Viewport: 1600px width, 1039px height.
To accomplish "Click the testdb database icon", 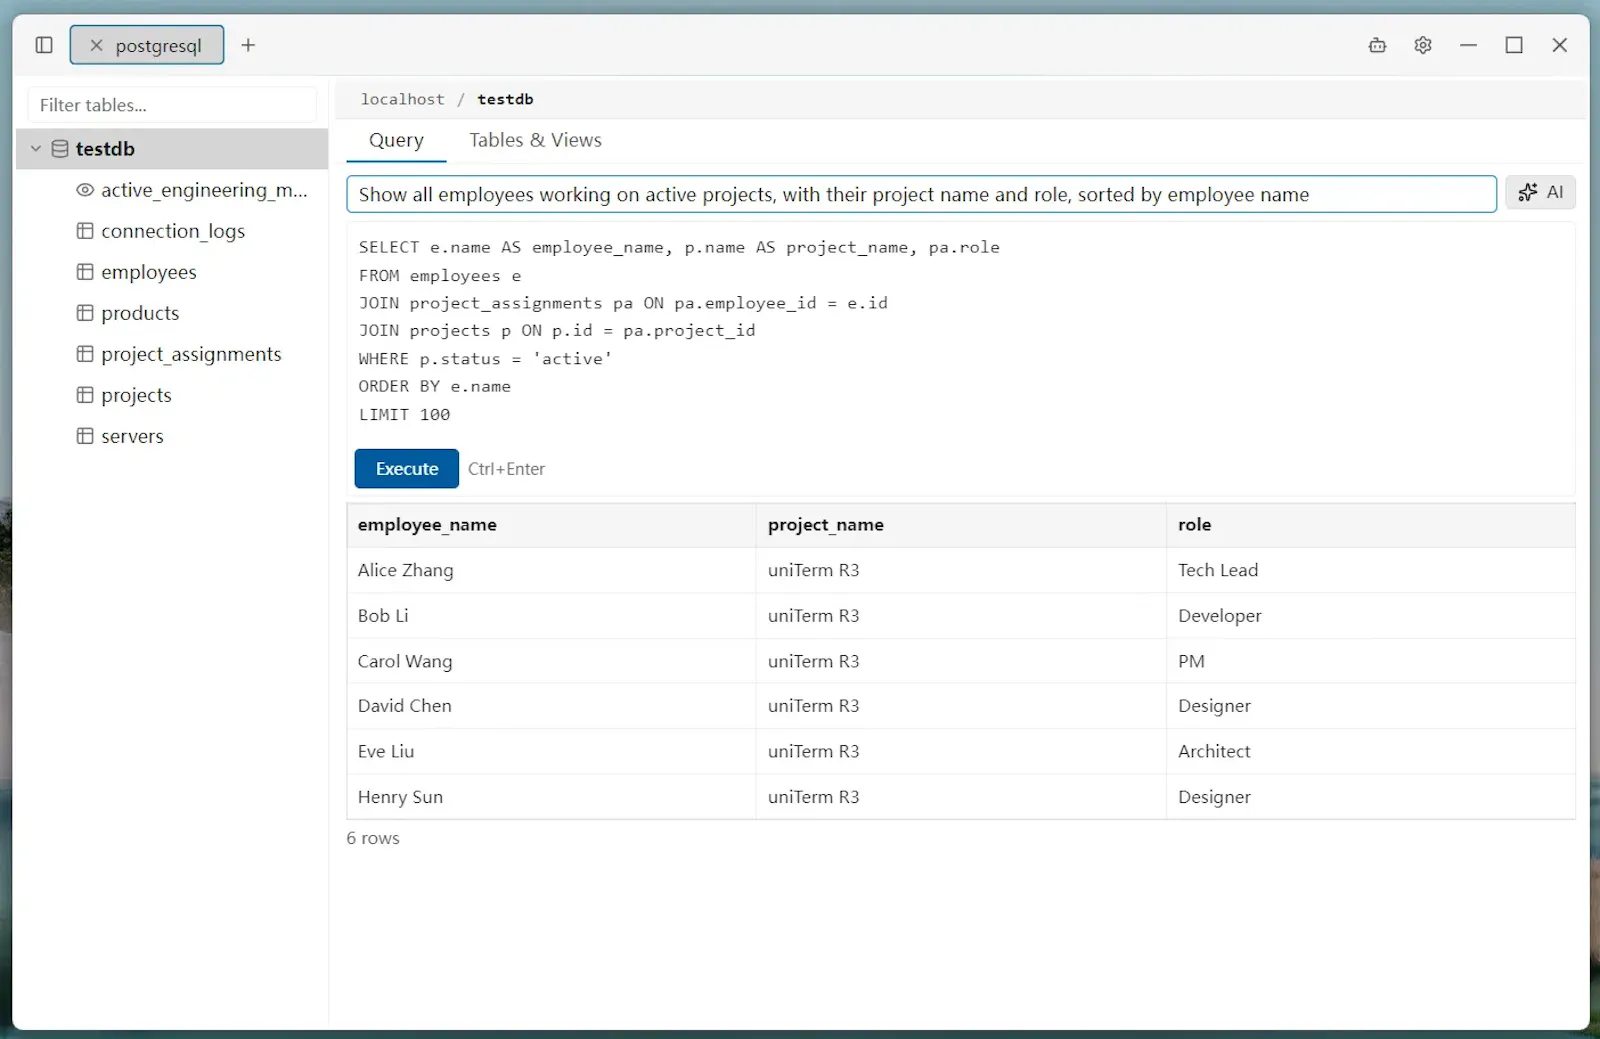I will tap(60, 149).
